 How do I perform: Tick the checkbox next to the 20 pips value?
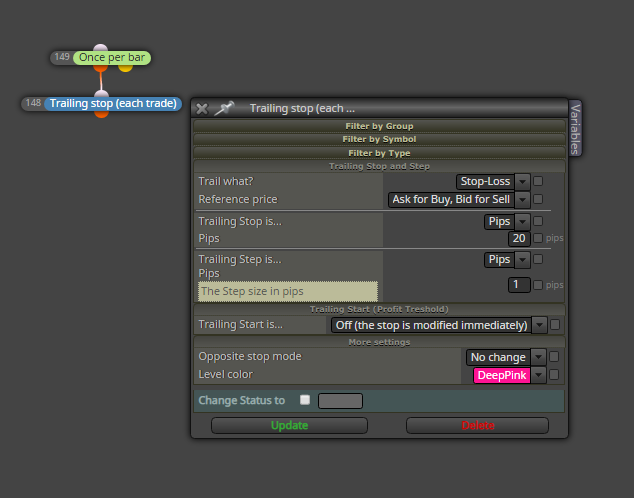point(538,238)
